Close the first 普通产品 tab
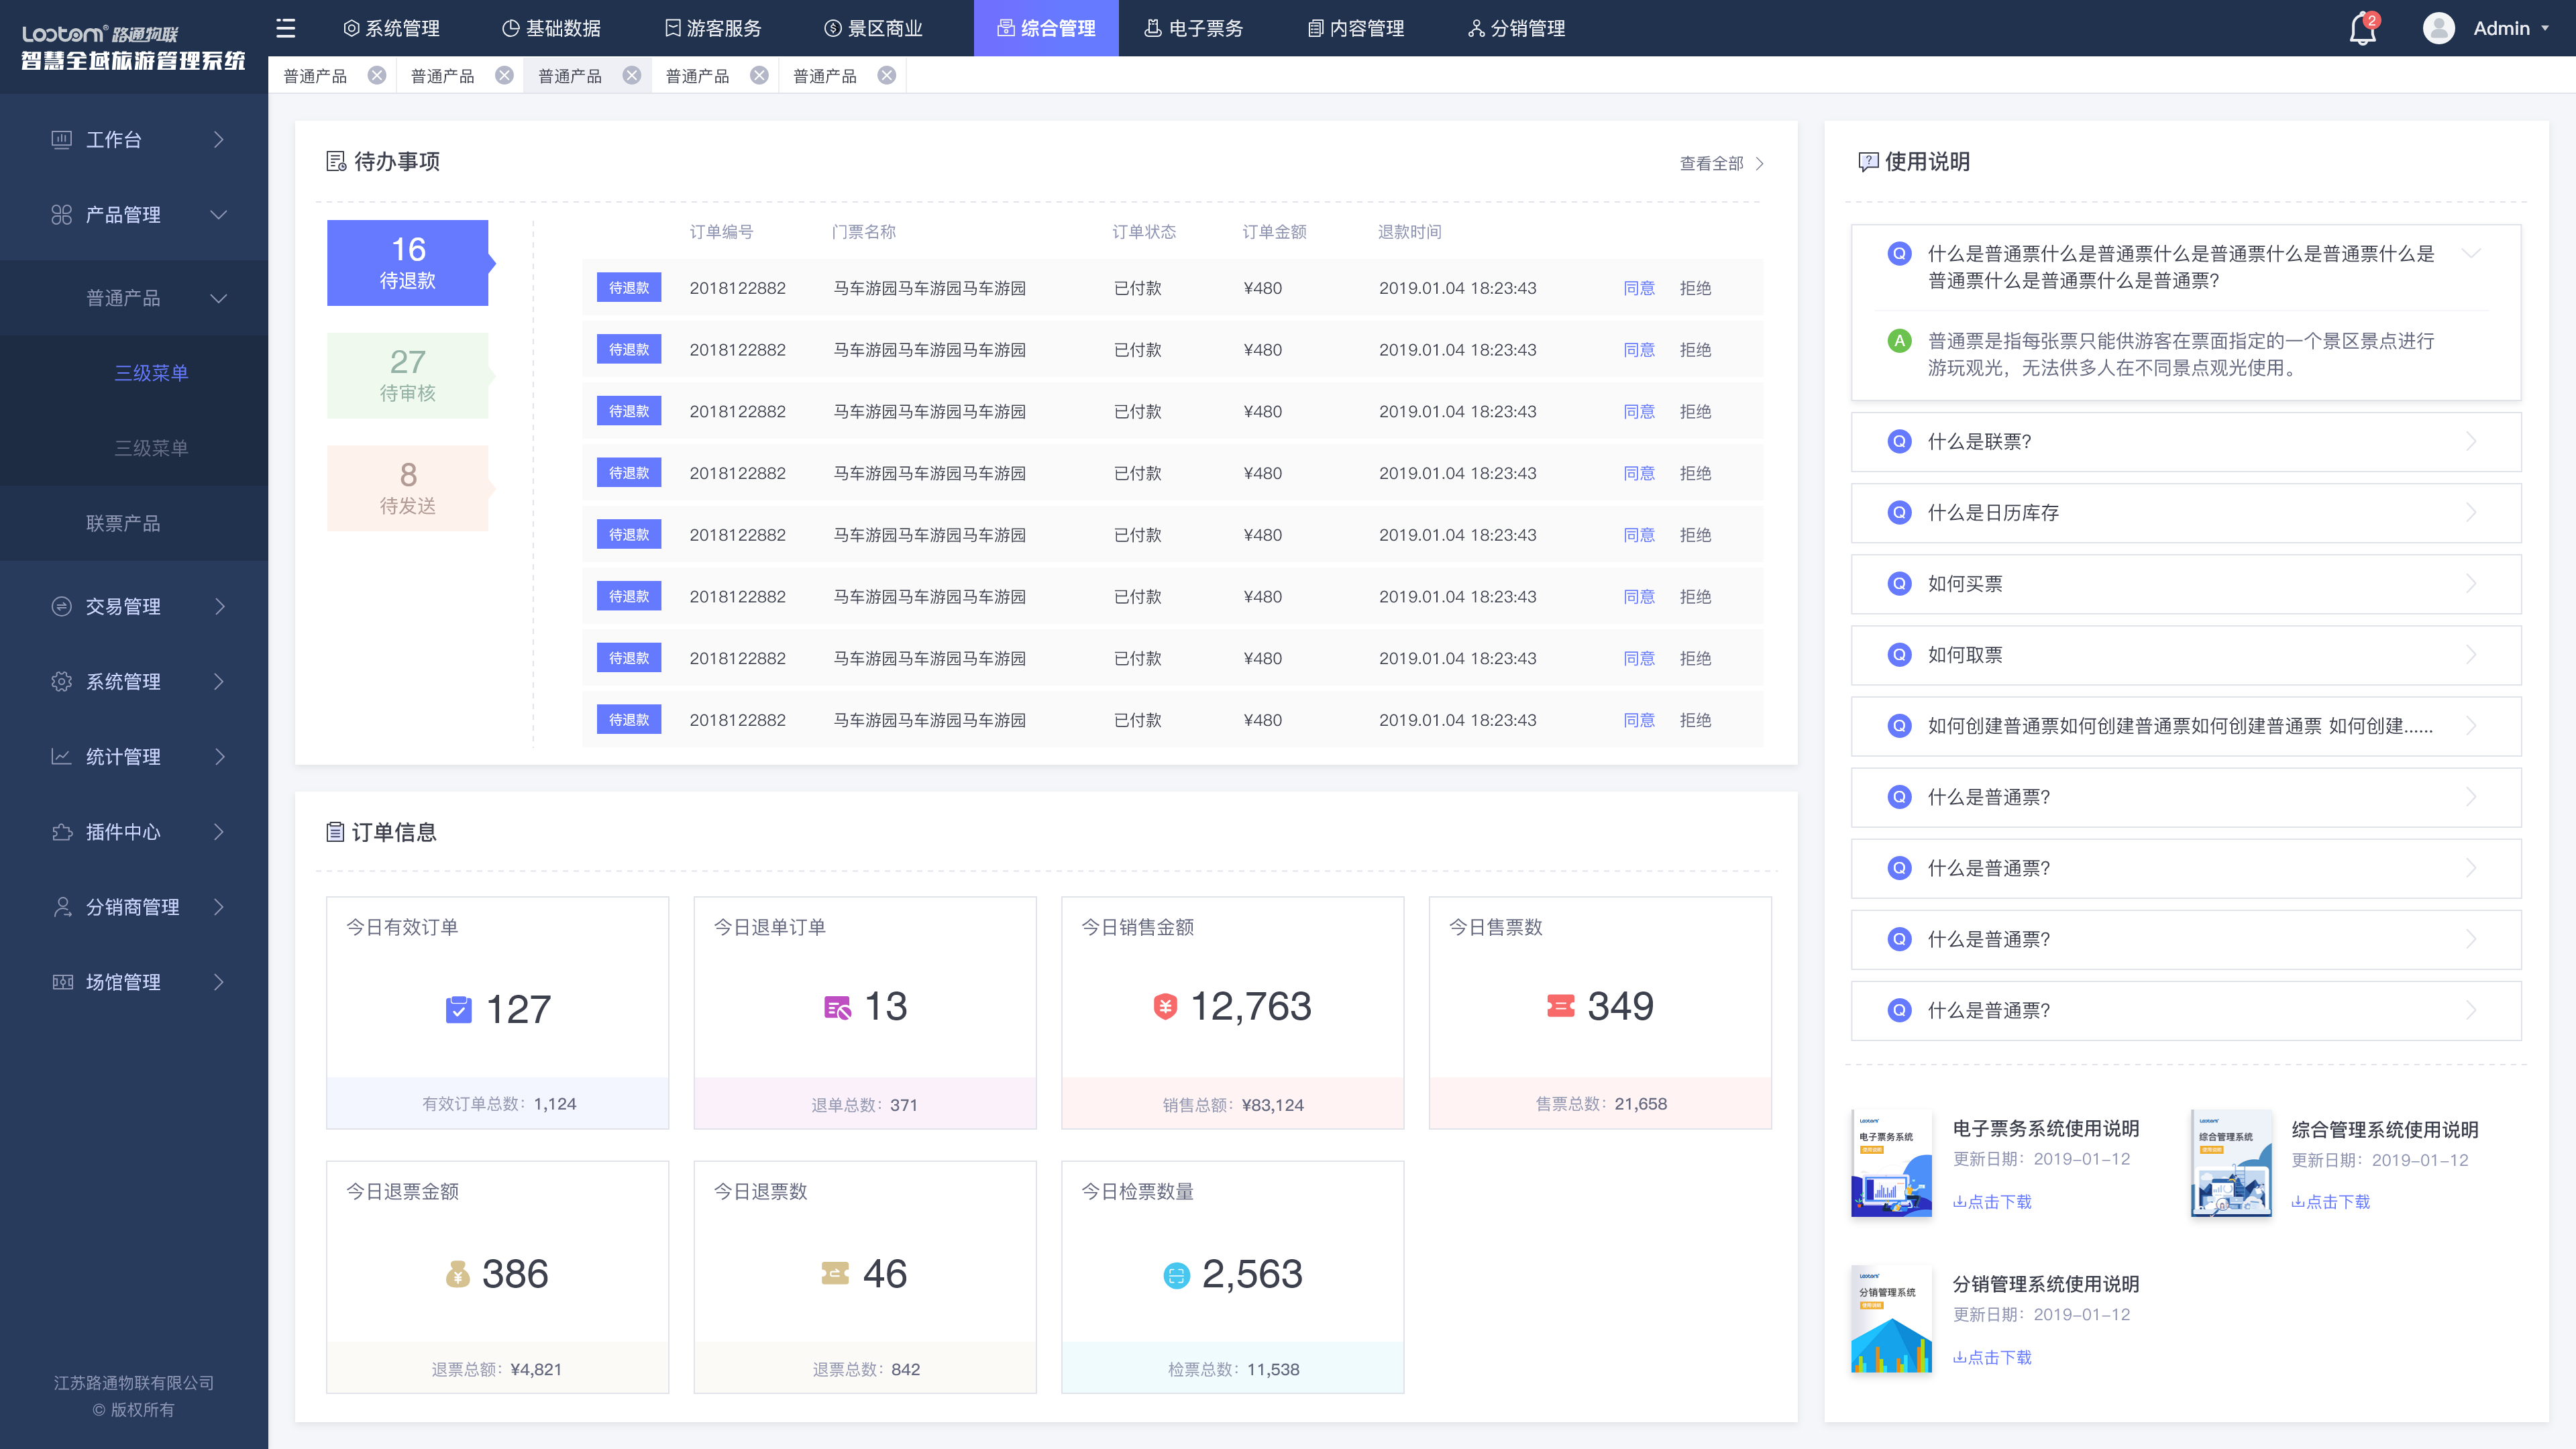The image size is (2576, 1449). (377, 76)
